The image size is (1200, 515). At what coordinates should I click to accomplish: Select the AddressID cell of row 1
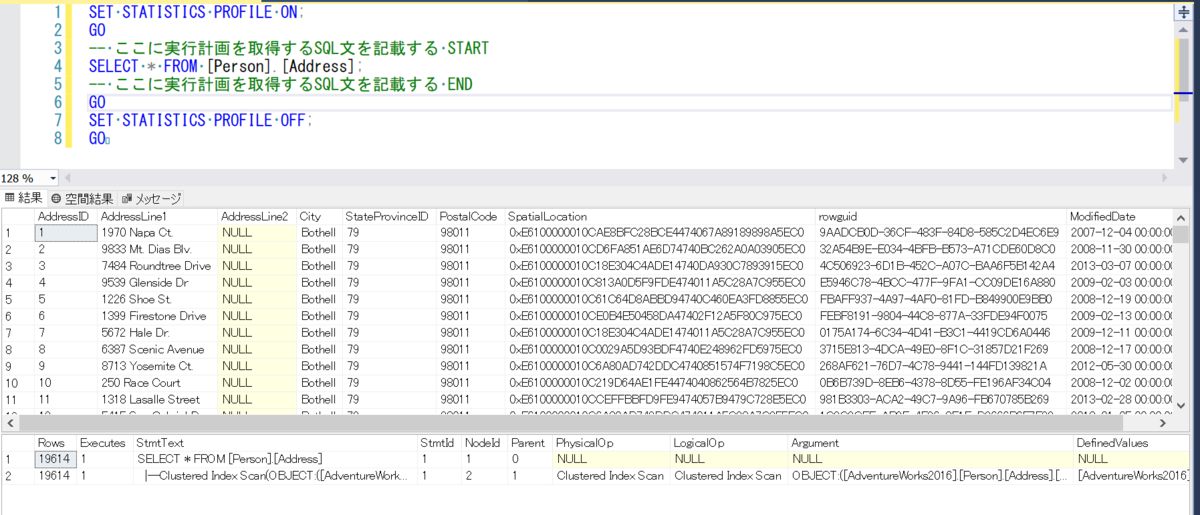click(x=64, y=232)
